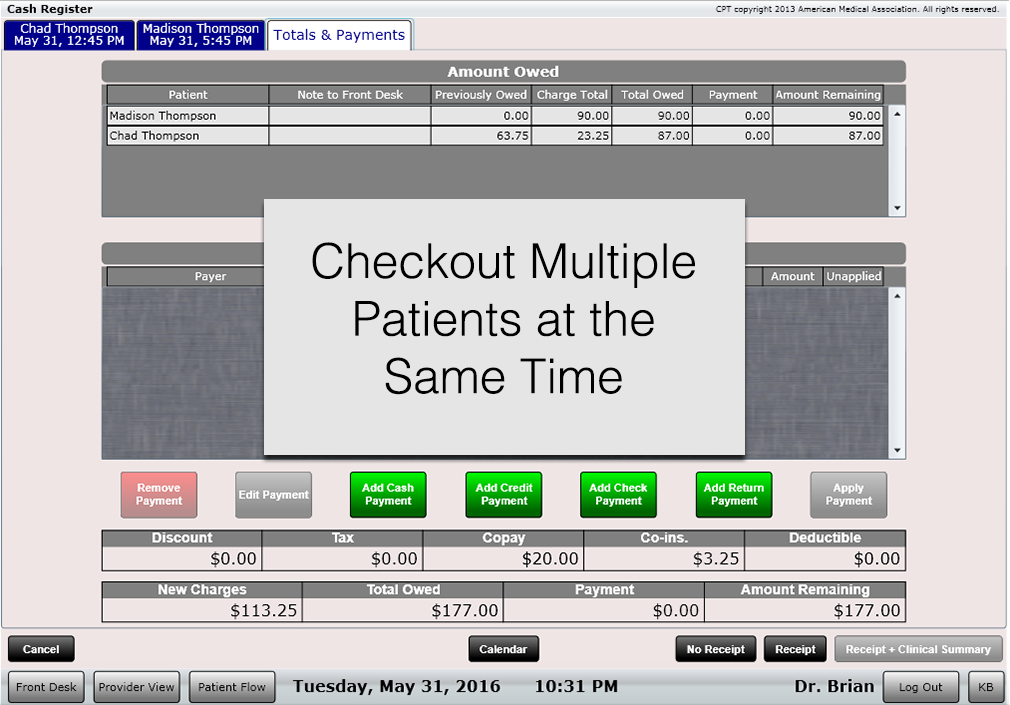Click the Add Check Payment button
Image resolution: width=1010 pixels, height=705 pixels.
[x=617, y=494]
